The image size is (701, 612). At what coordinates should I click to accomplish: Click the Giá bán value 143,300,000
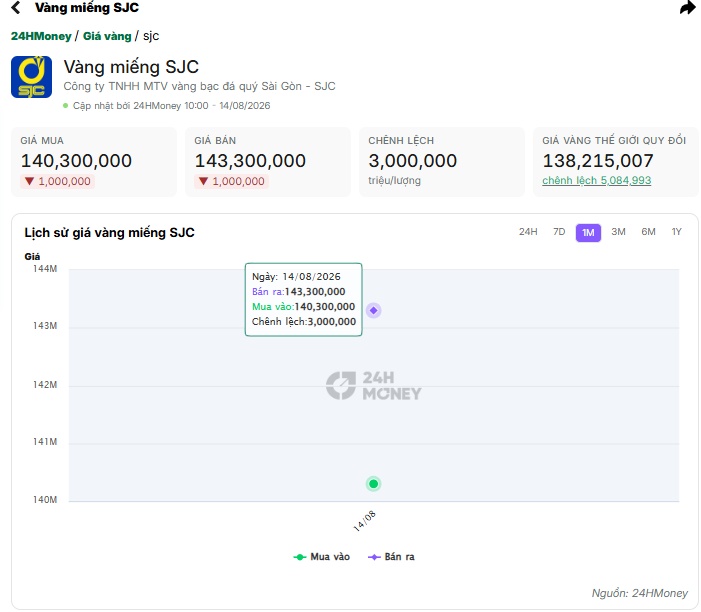tap(250, 161)
